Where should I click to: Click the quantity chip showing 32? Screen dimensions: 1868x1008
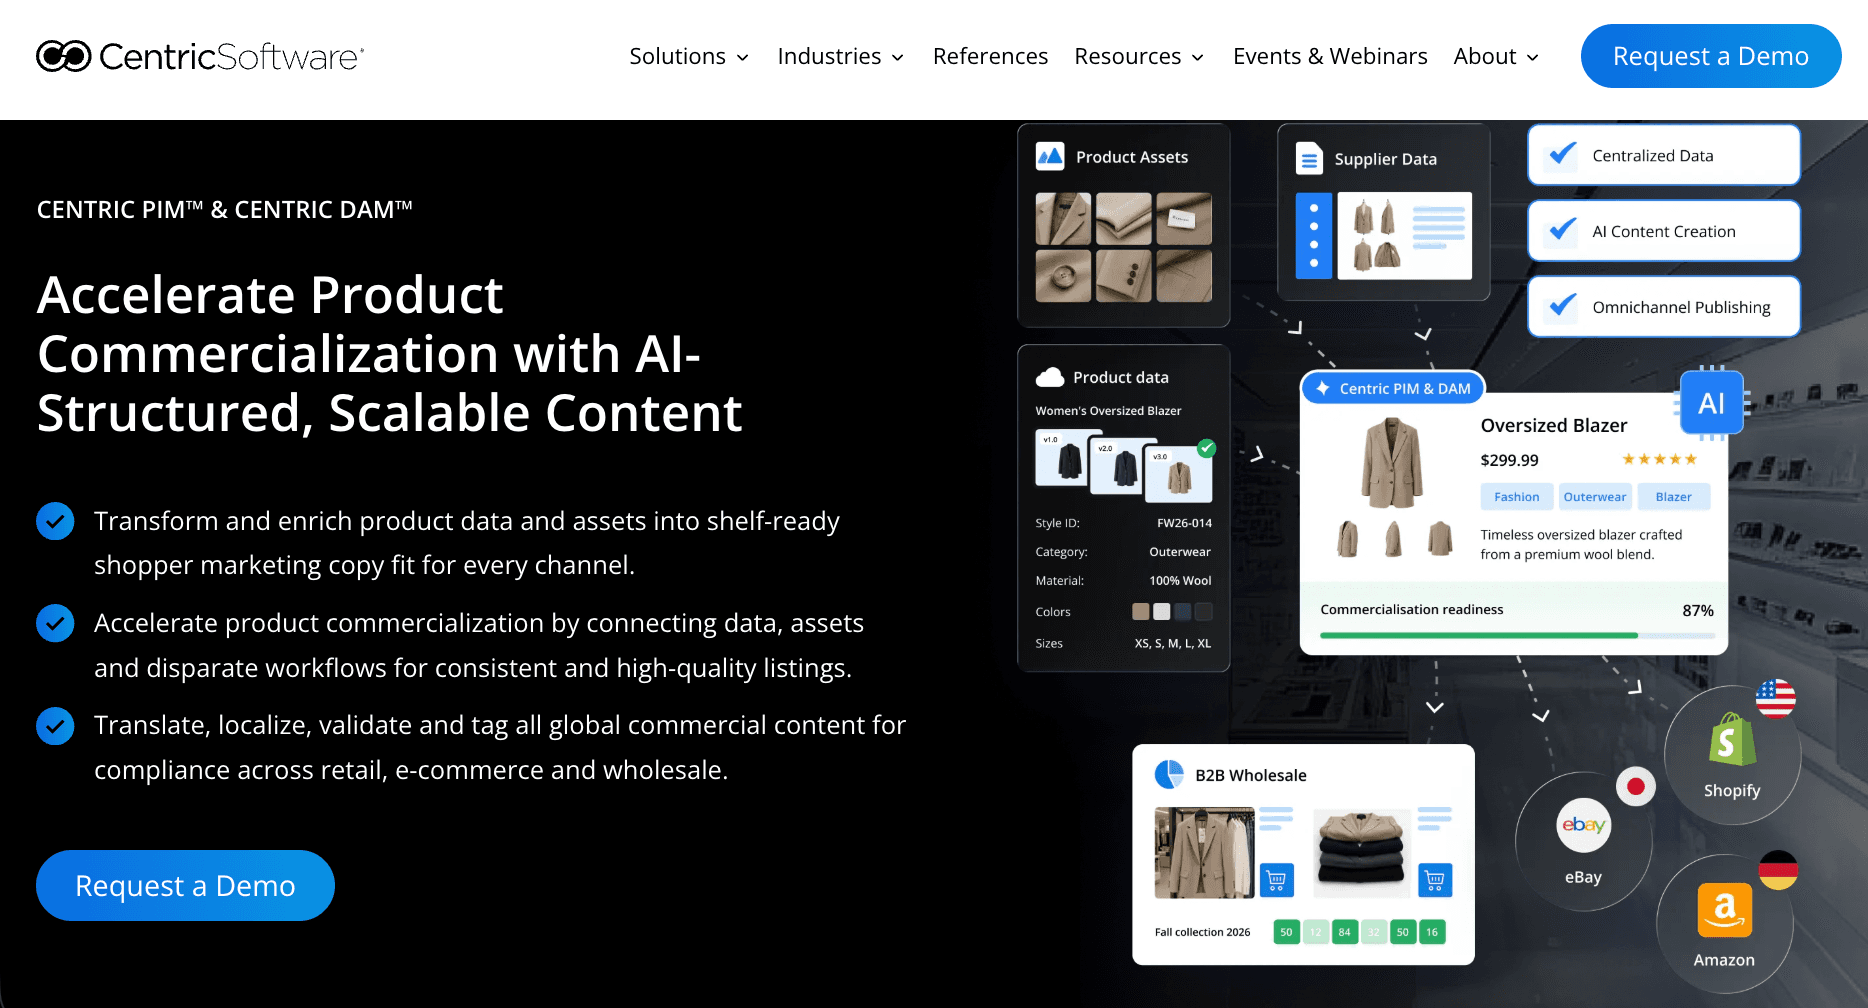point(1374,932)
